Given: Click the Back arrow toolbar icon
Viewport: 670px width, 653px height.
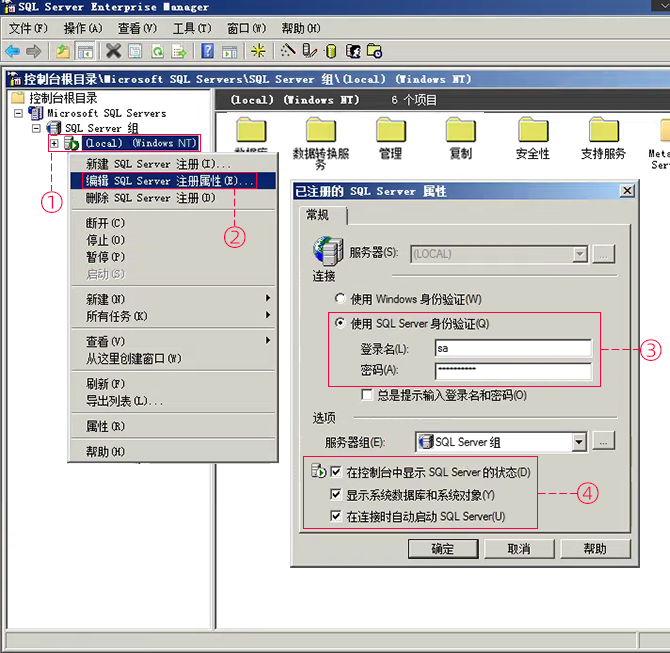Looking at the screenshot, I should [x=12, y=51].
